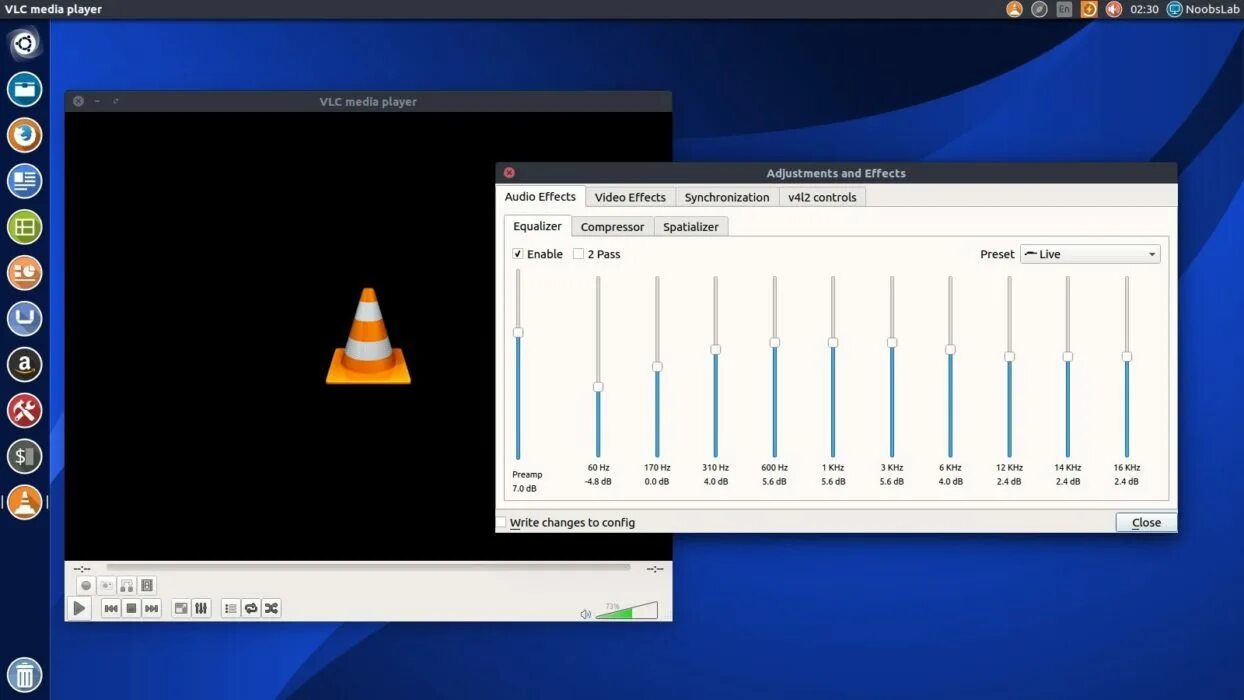The width and height of the screenshot is (1244, 700).
Task: Open the Files manager in launcher
Action: [x=25, y=89]
